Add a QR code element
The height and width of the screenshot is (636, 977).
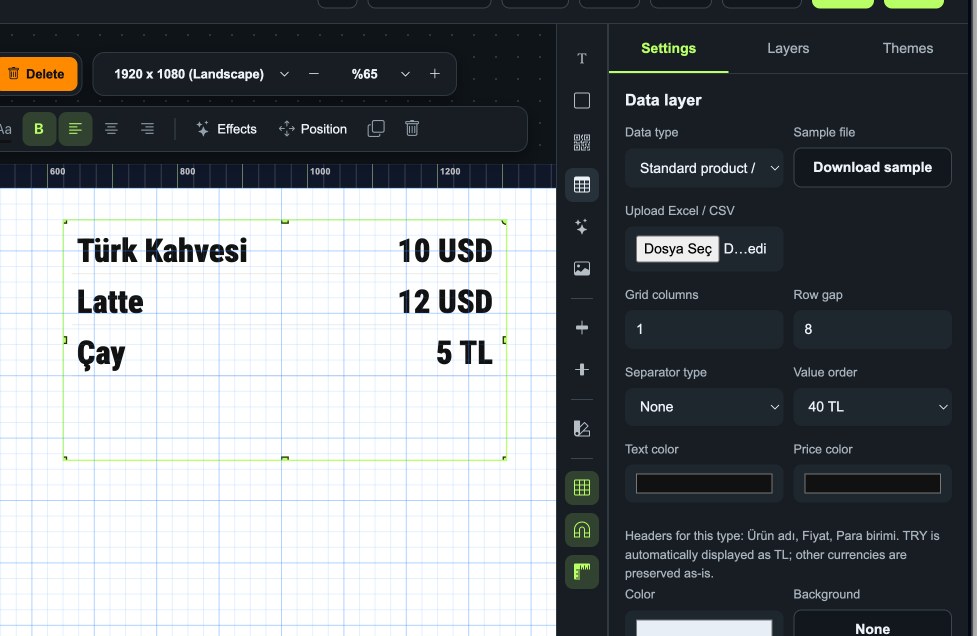[582, 143]
